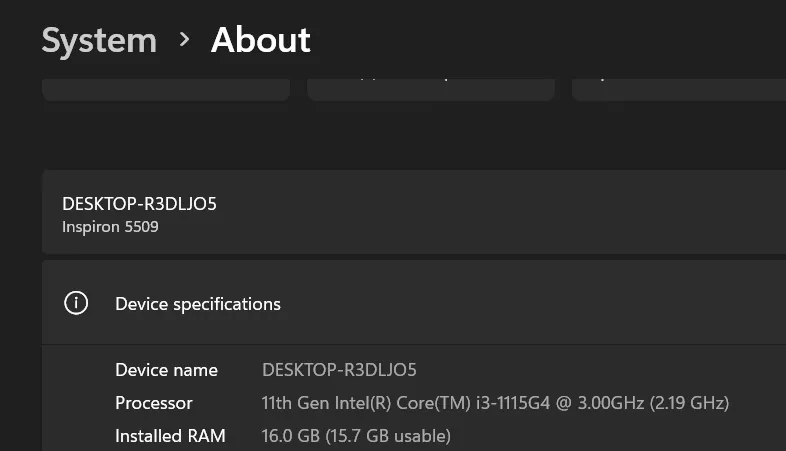Select the DESKTOP-R3DLJO5 title in top card
Screen dimensions: 786x451
pos(139,204)
